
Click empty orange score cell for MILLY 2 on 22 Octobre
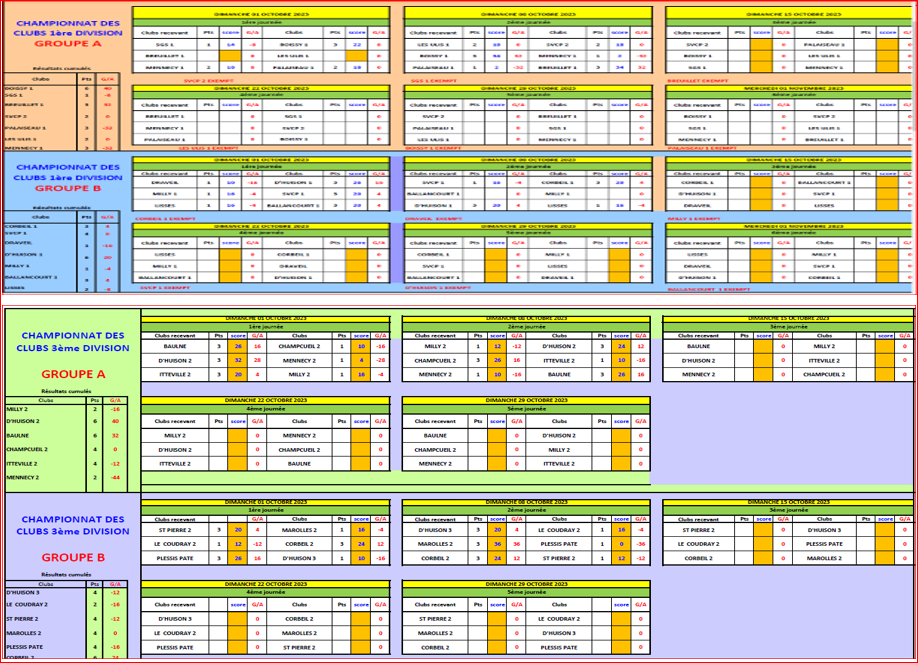click(x=236, y=436)
